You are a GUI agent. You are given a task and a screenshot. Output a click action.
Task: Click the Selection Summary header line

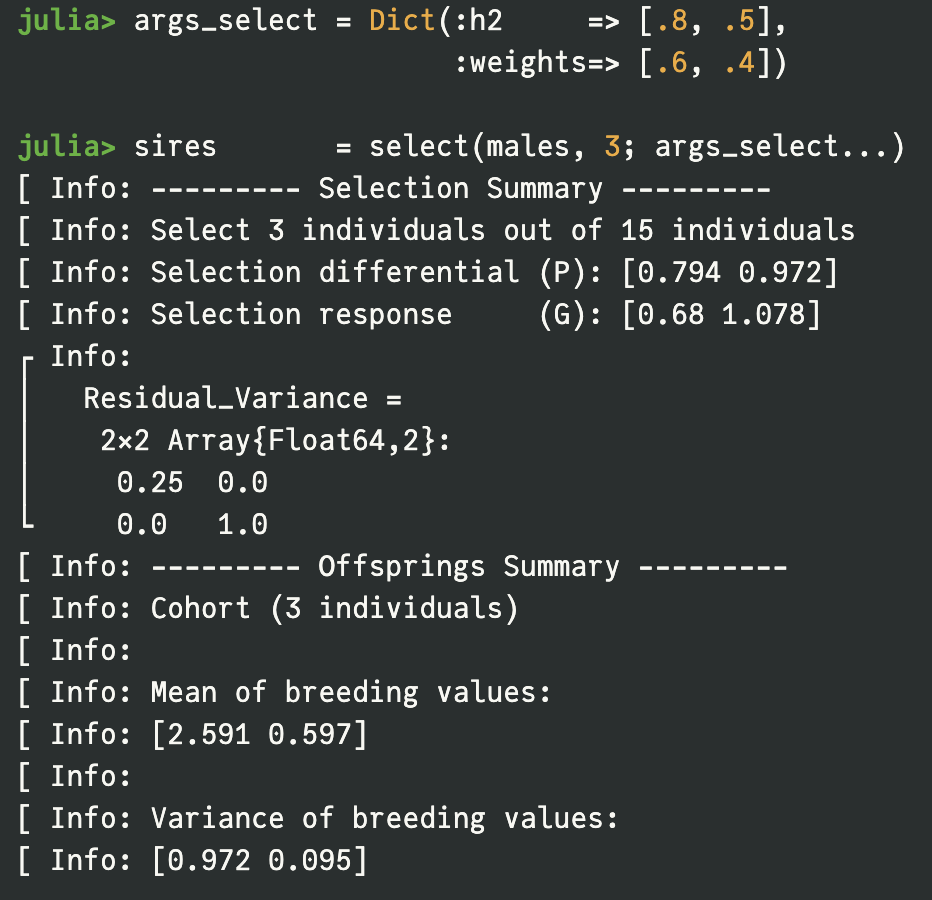tap(460, 189)
